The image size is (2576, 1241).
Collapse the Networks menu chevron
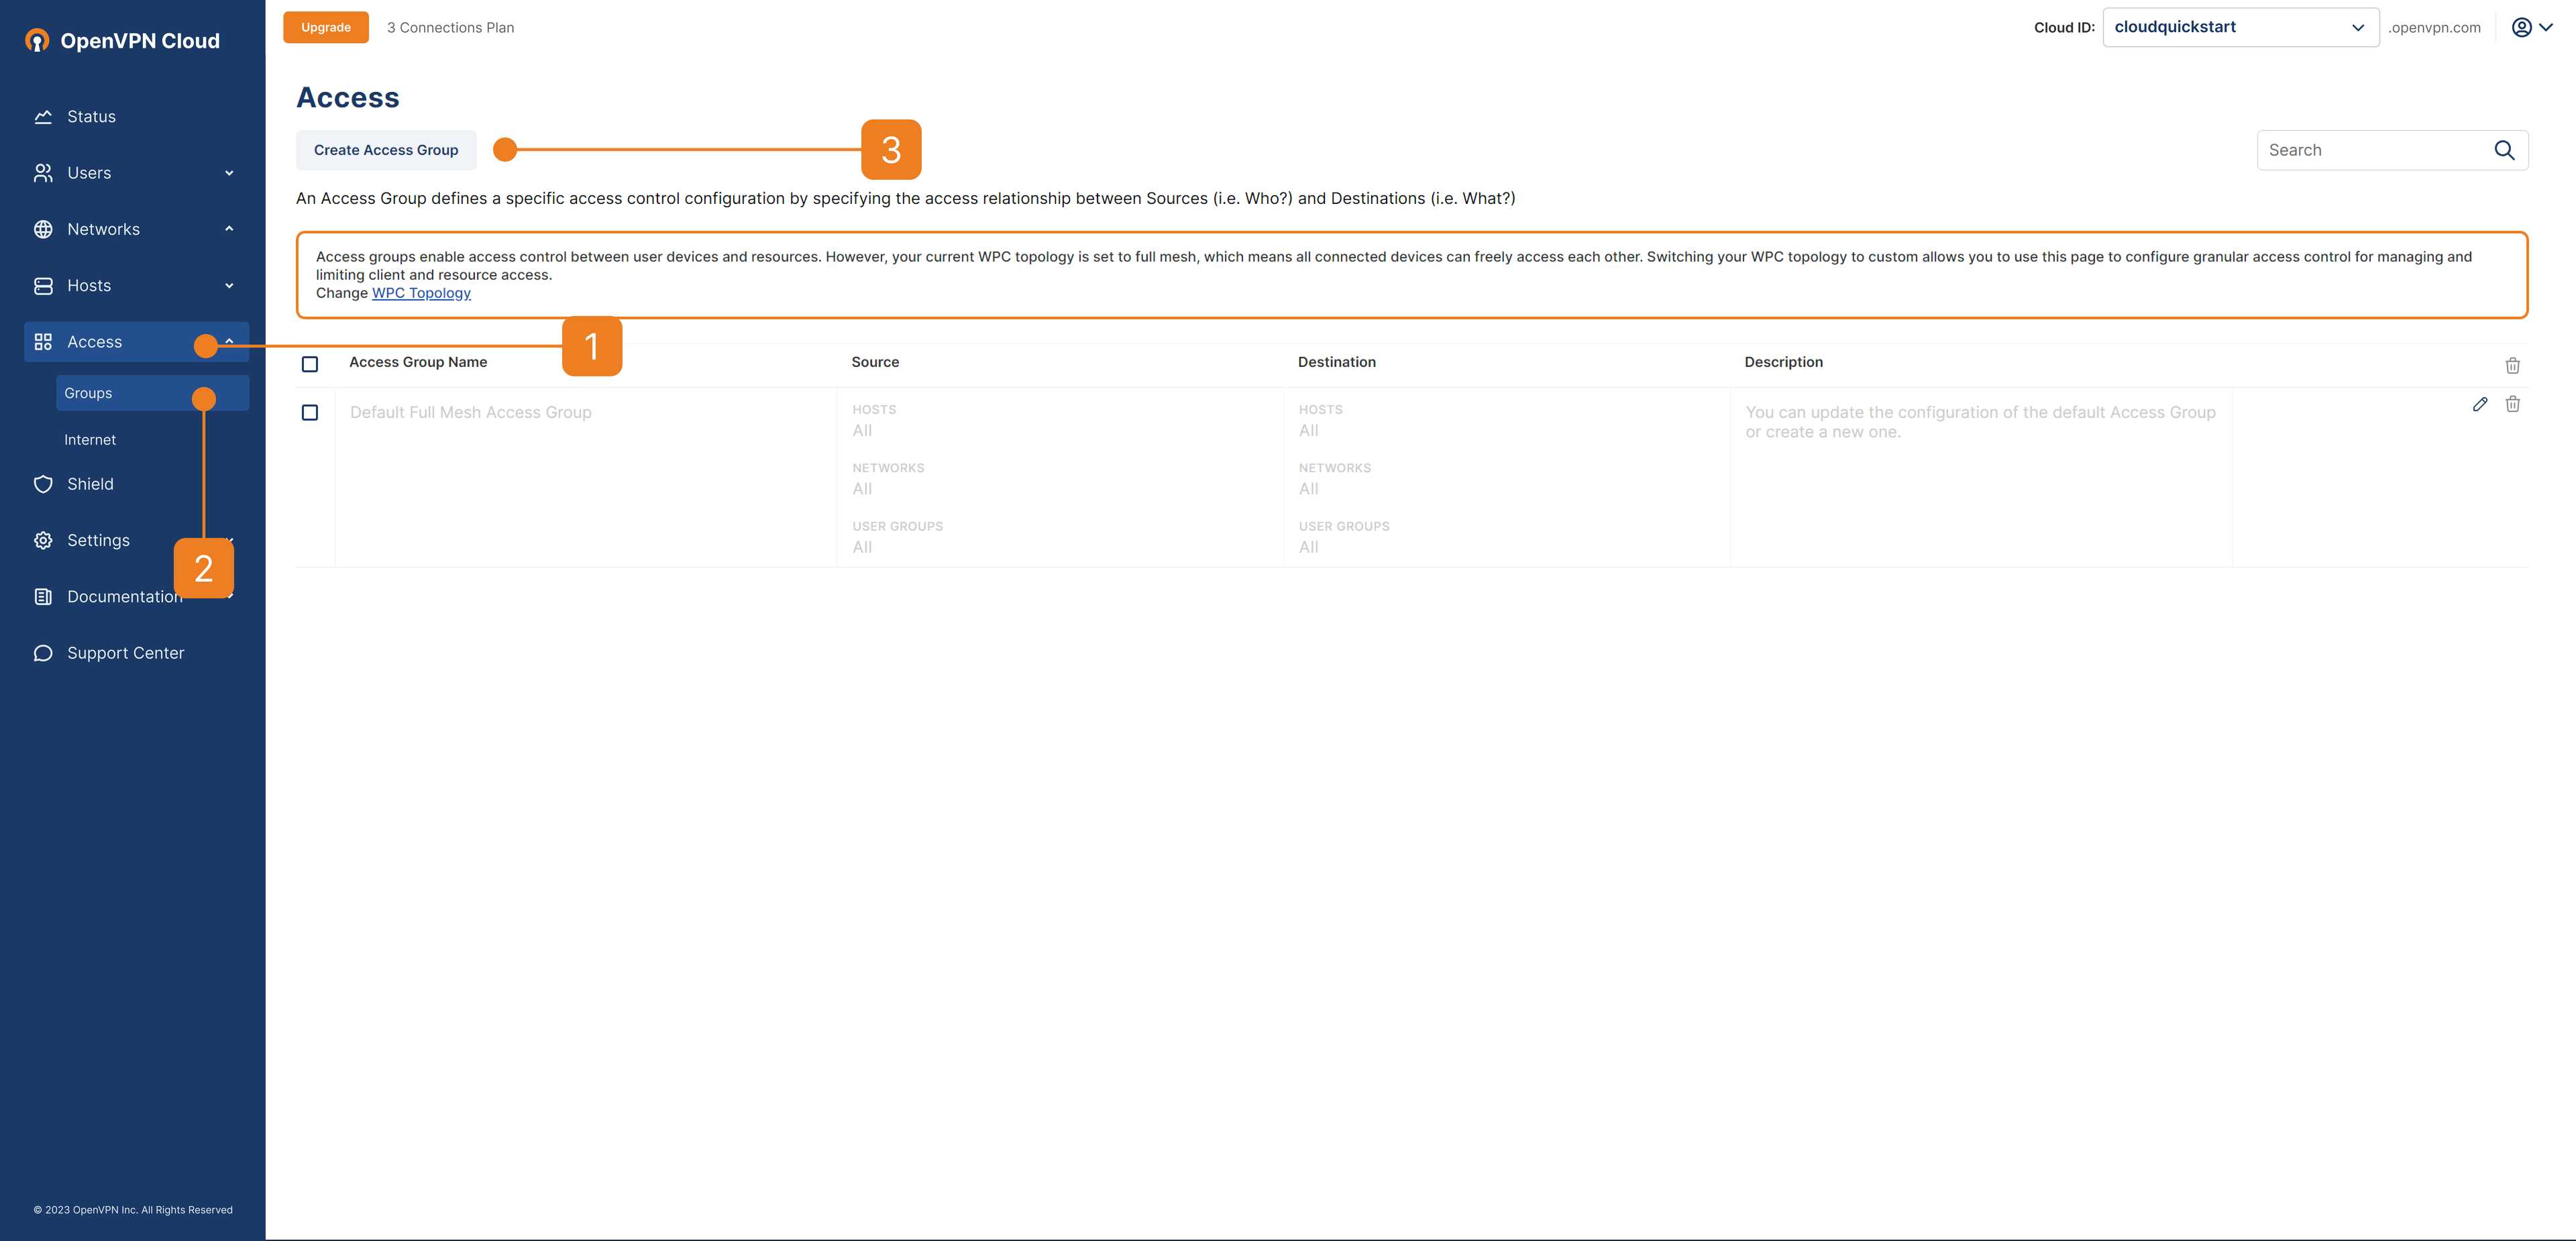click(x=229, y=229)
